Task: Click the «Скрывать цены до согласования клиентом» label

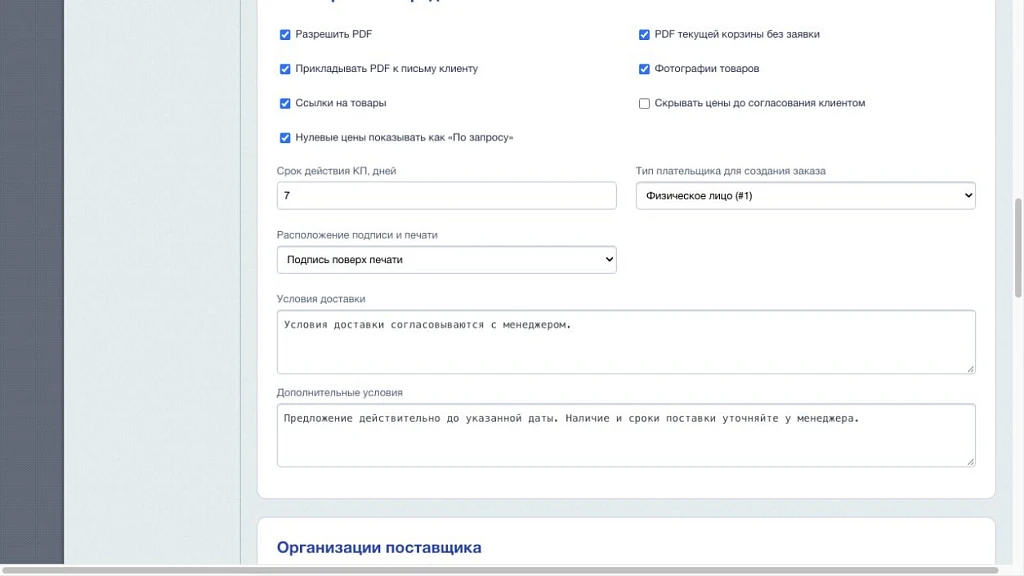Action: click(x=760, y=103)
